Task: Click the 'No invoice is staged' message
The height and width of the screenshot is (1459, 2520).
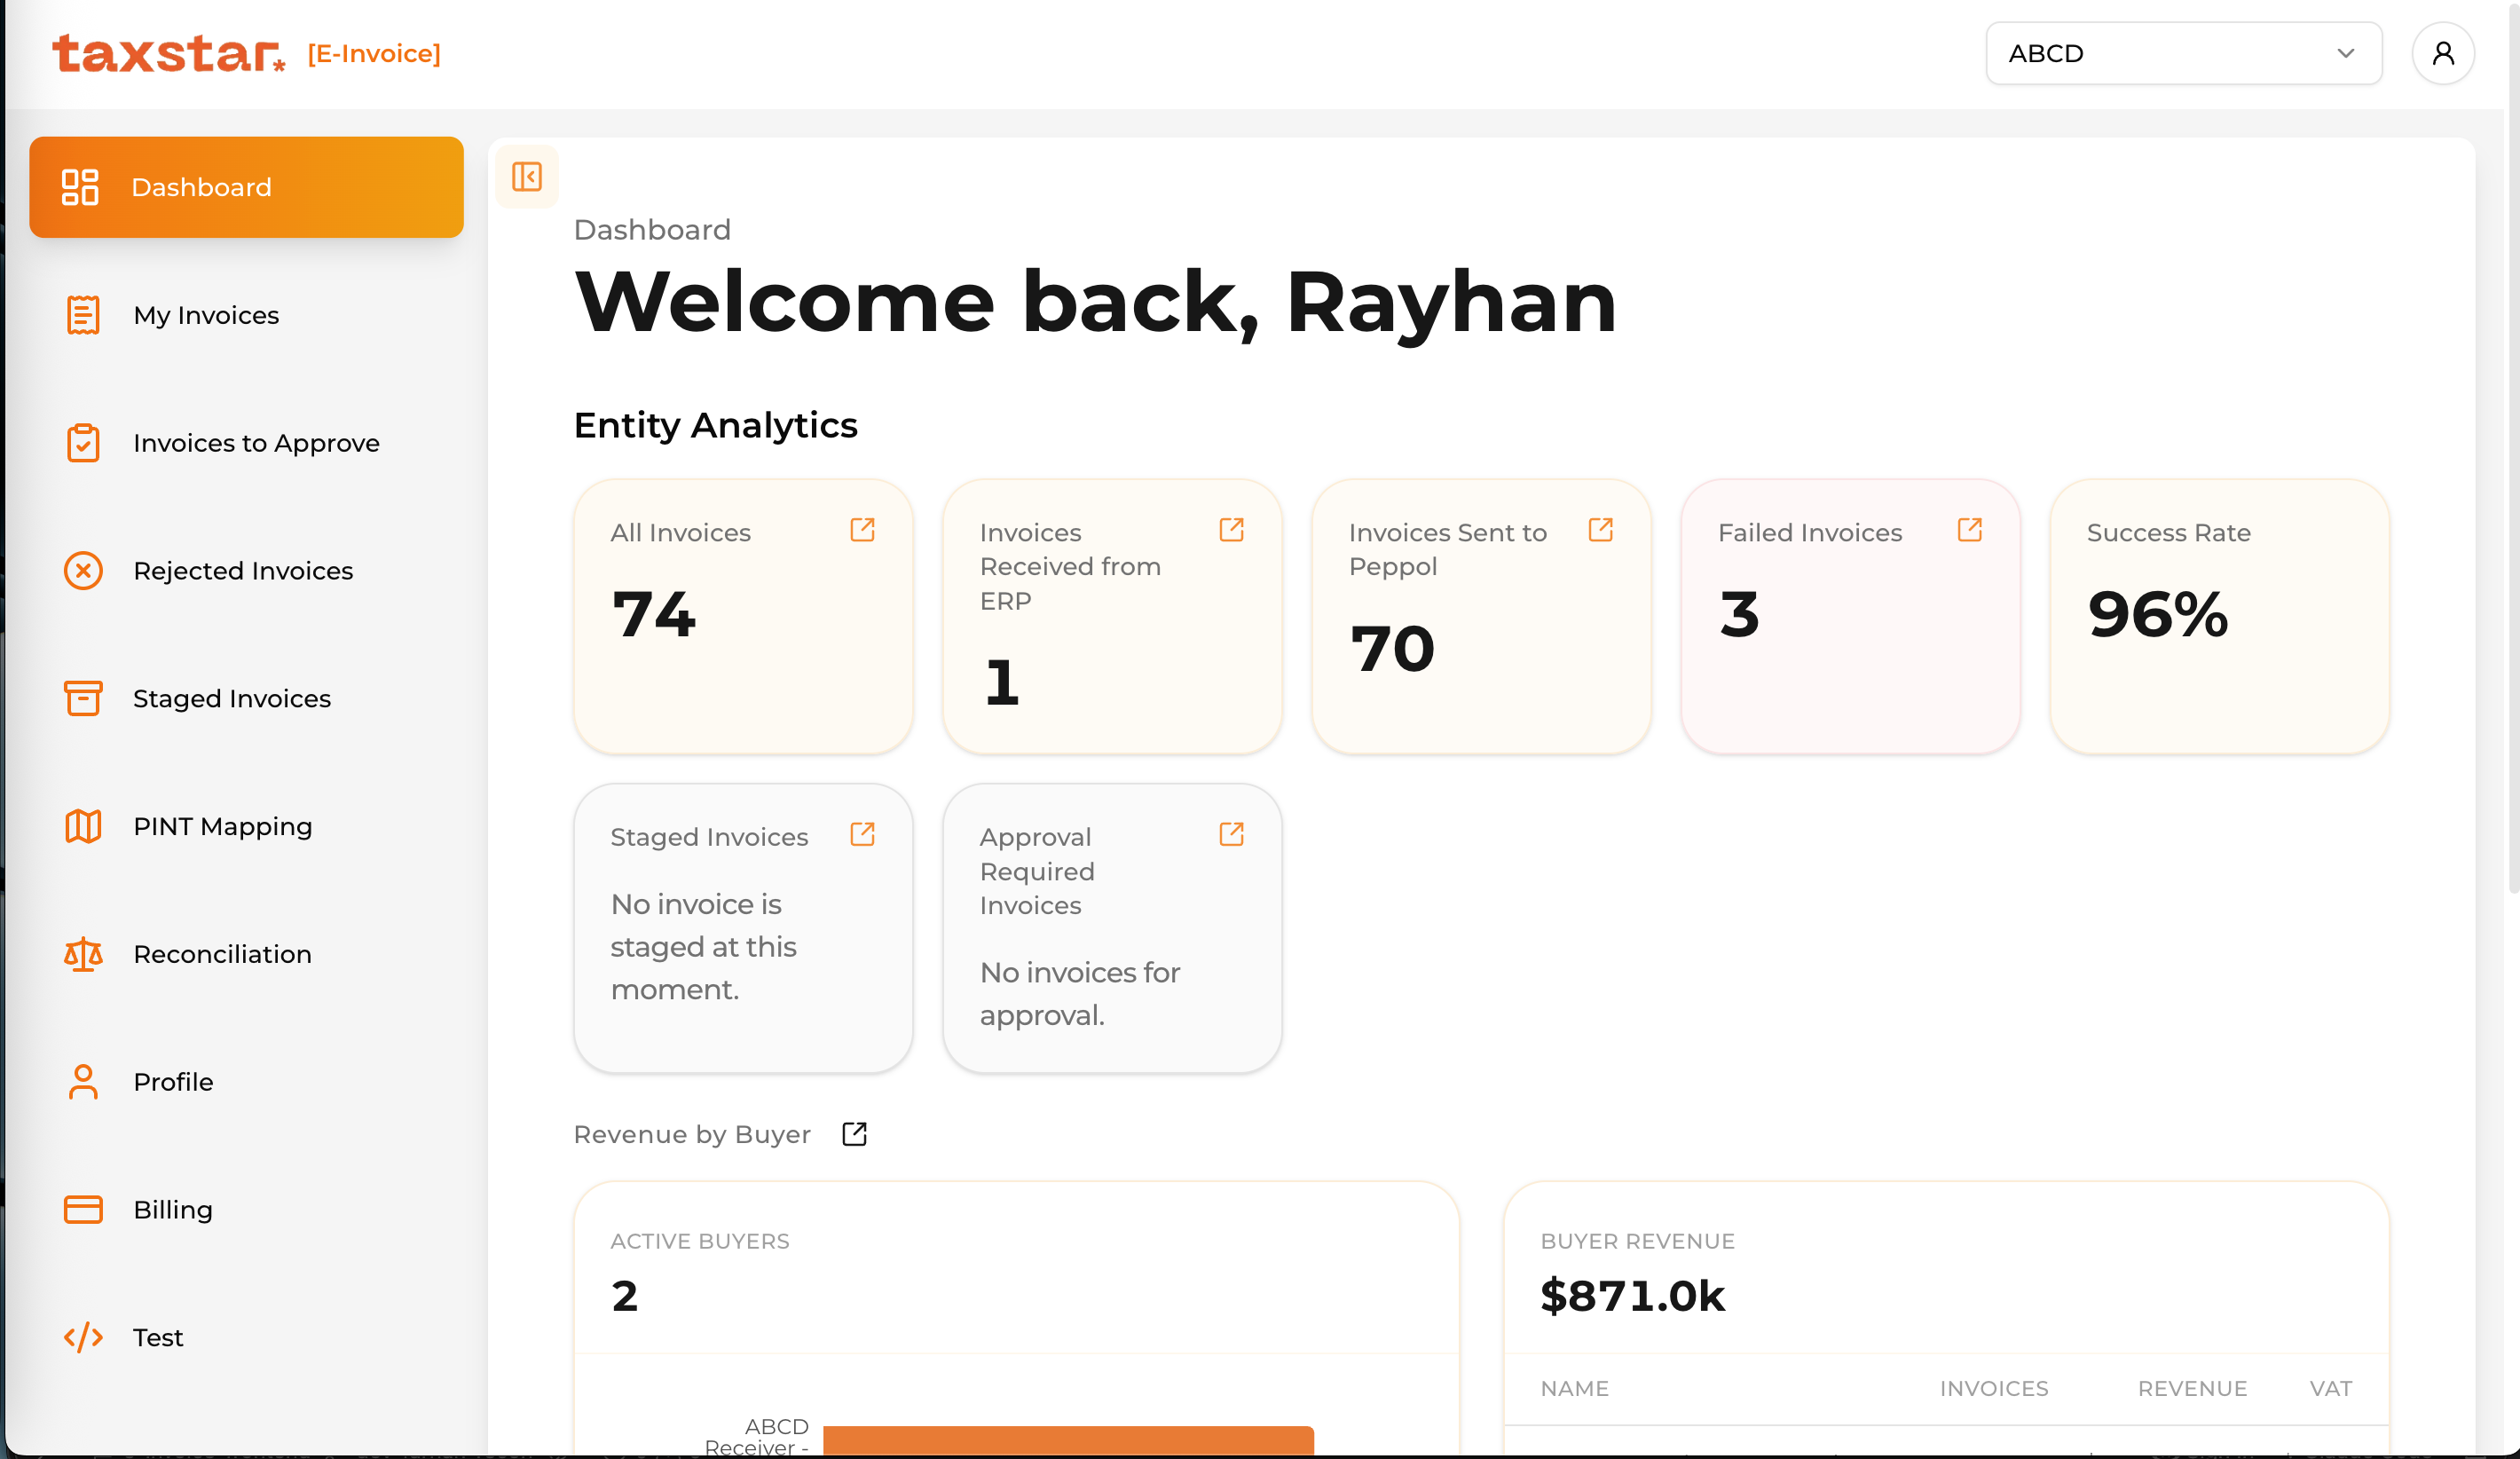Action: (x=704, y=946)
